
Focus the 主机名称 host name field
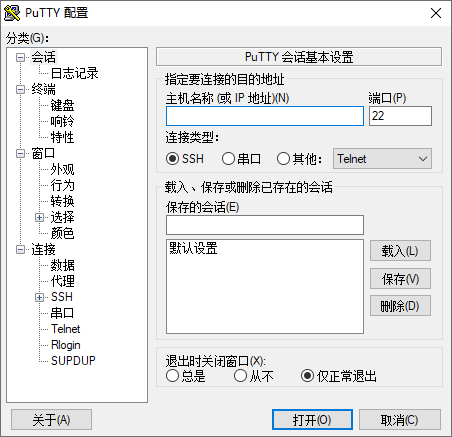coord(265,116)
